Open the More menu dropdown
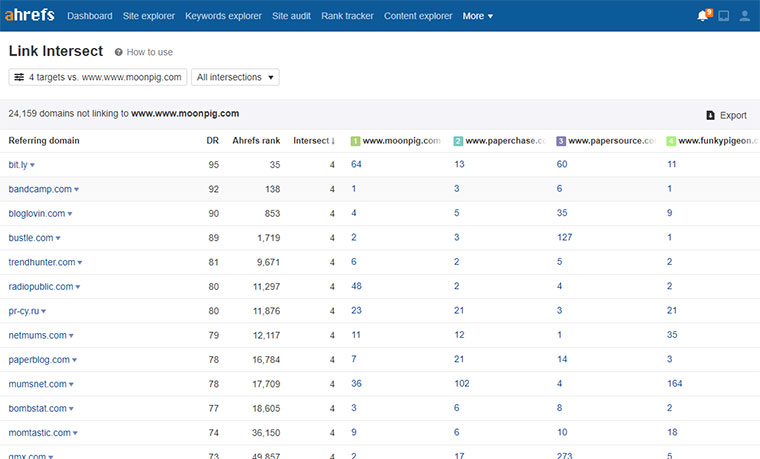Screen dimensions: 760x459 pos(477,16)
